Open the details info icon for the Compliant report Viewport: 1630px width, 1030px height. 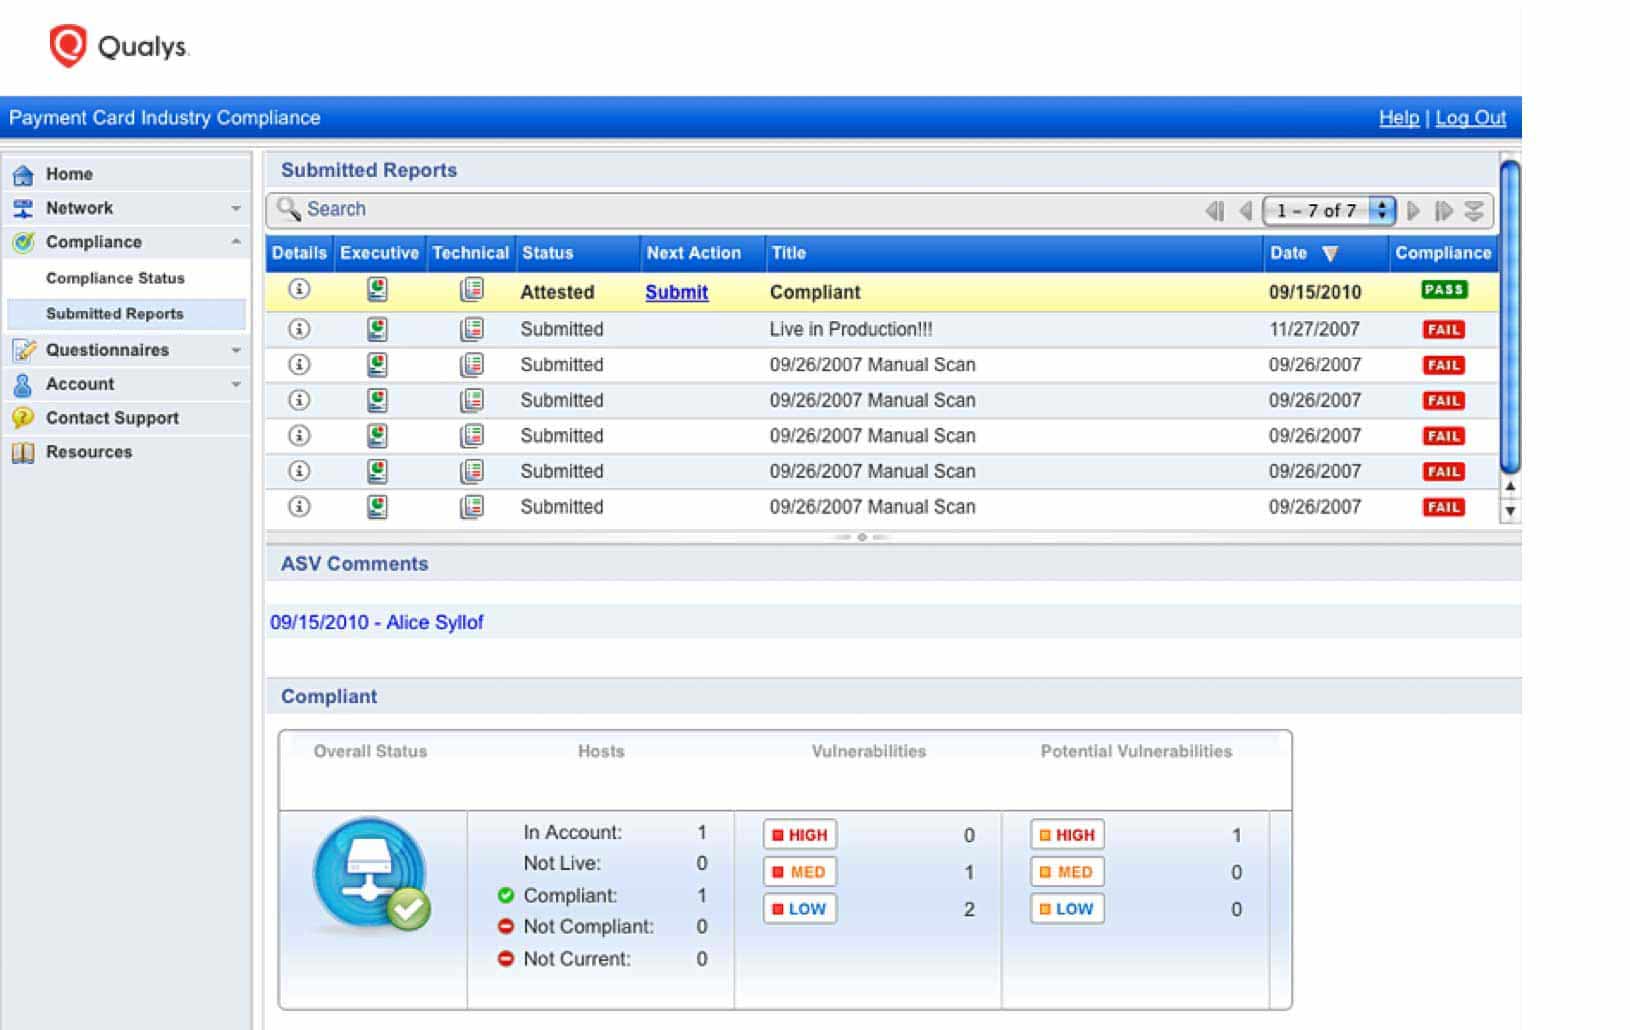[298, 291]
